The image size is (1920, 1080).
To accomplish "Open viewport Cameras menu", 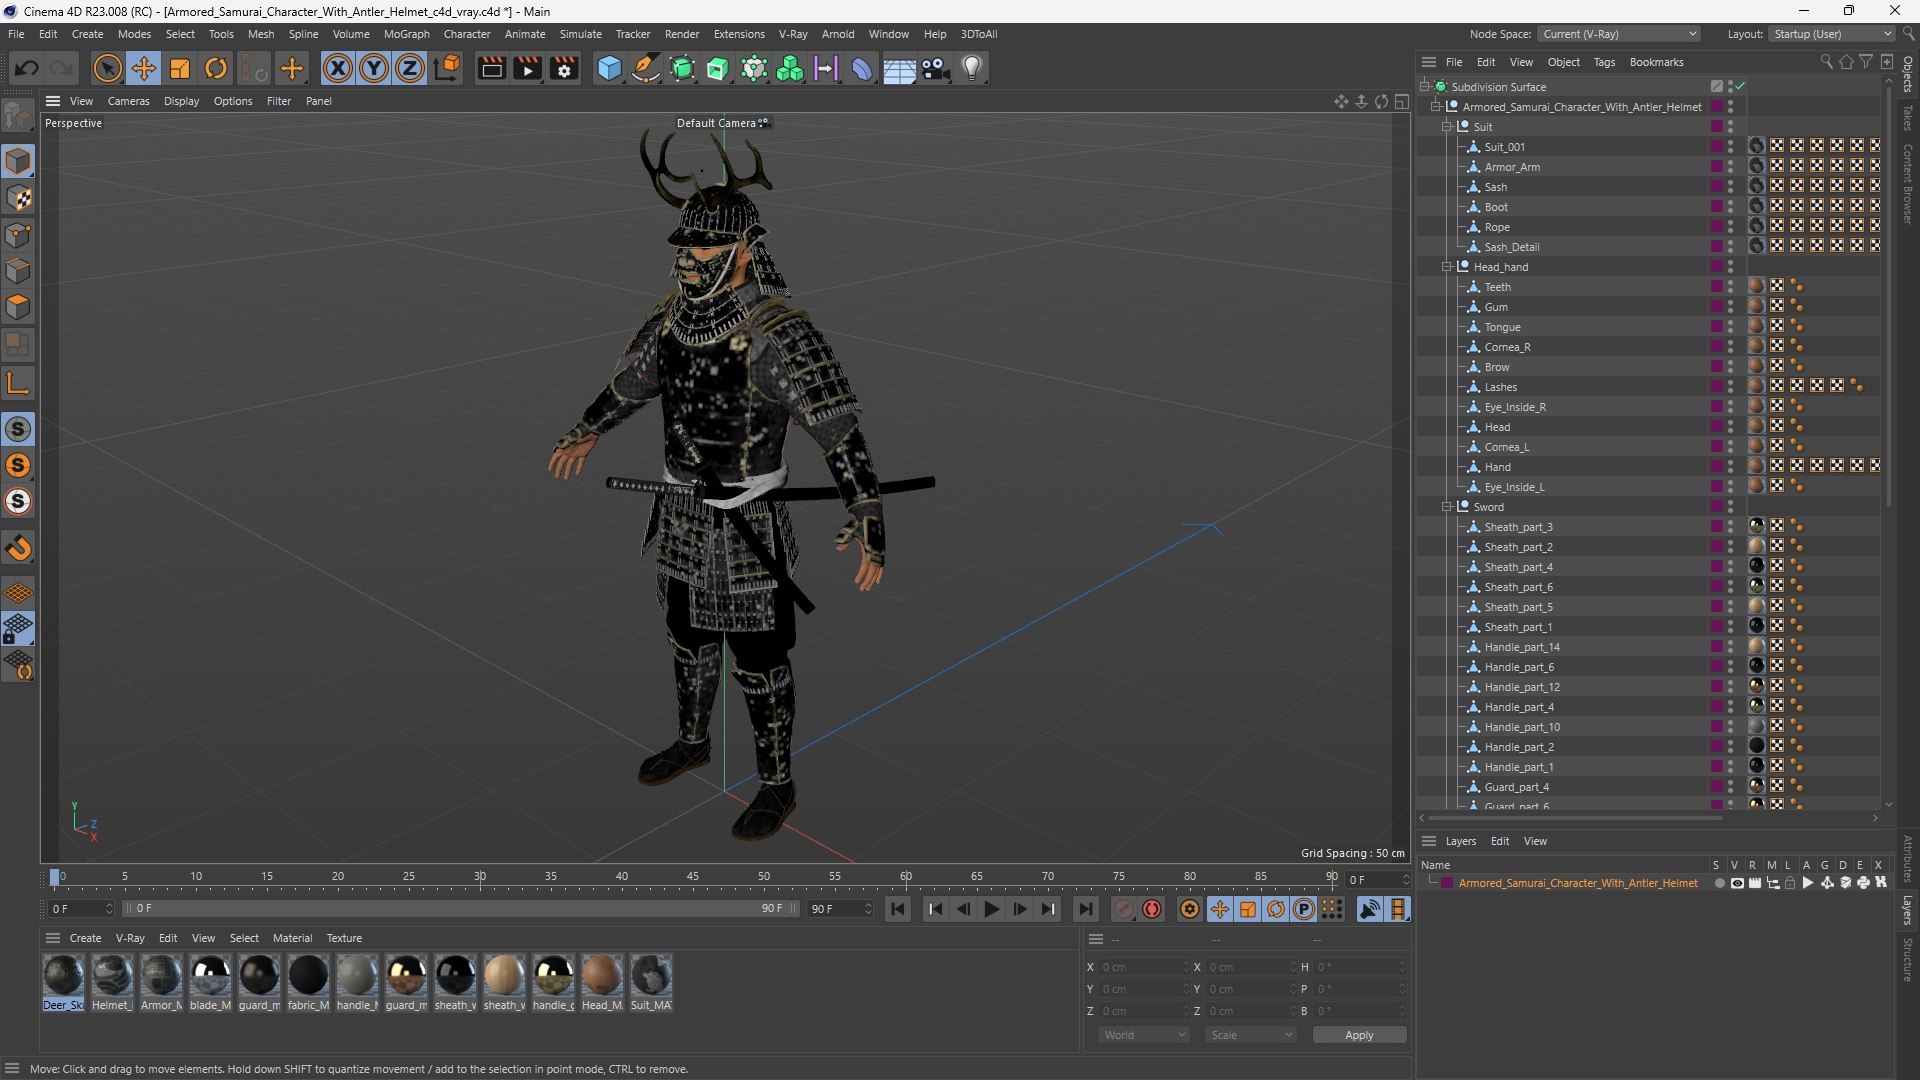I will [x=128, y=101].
